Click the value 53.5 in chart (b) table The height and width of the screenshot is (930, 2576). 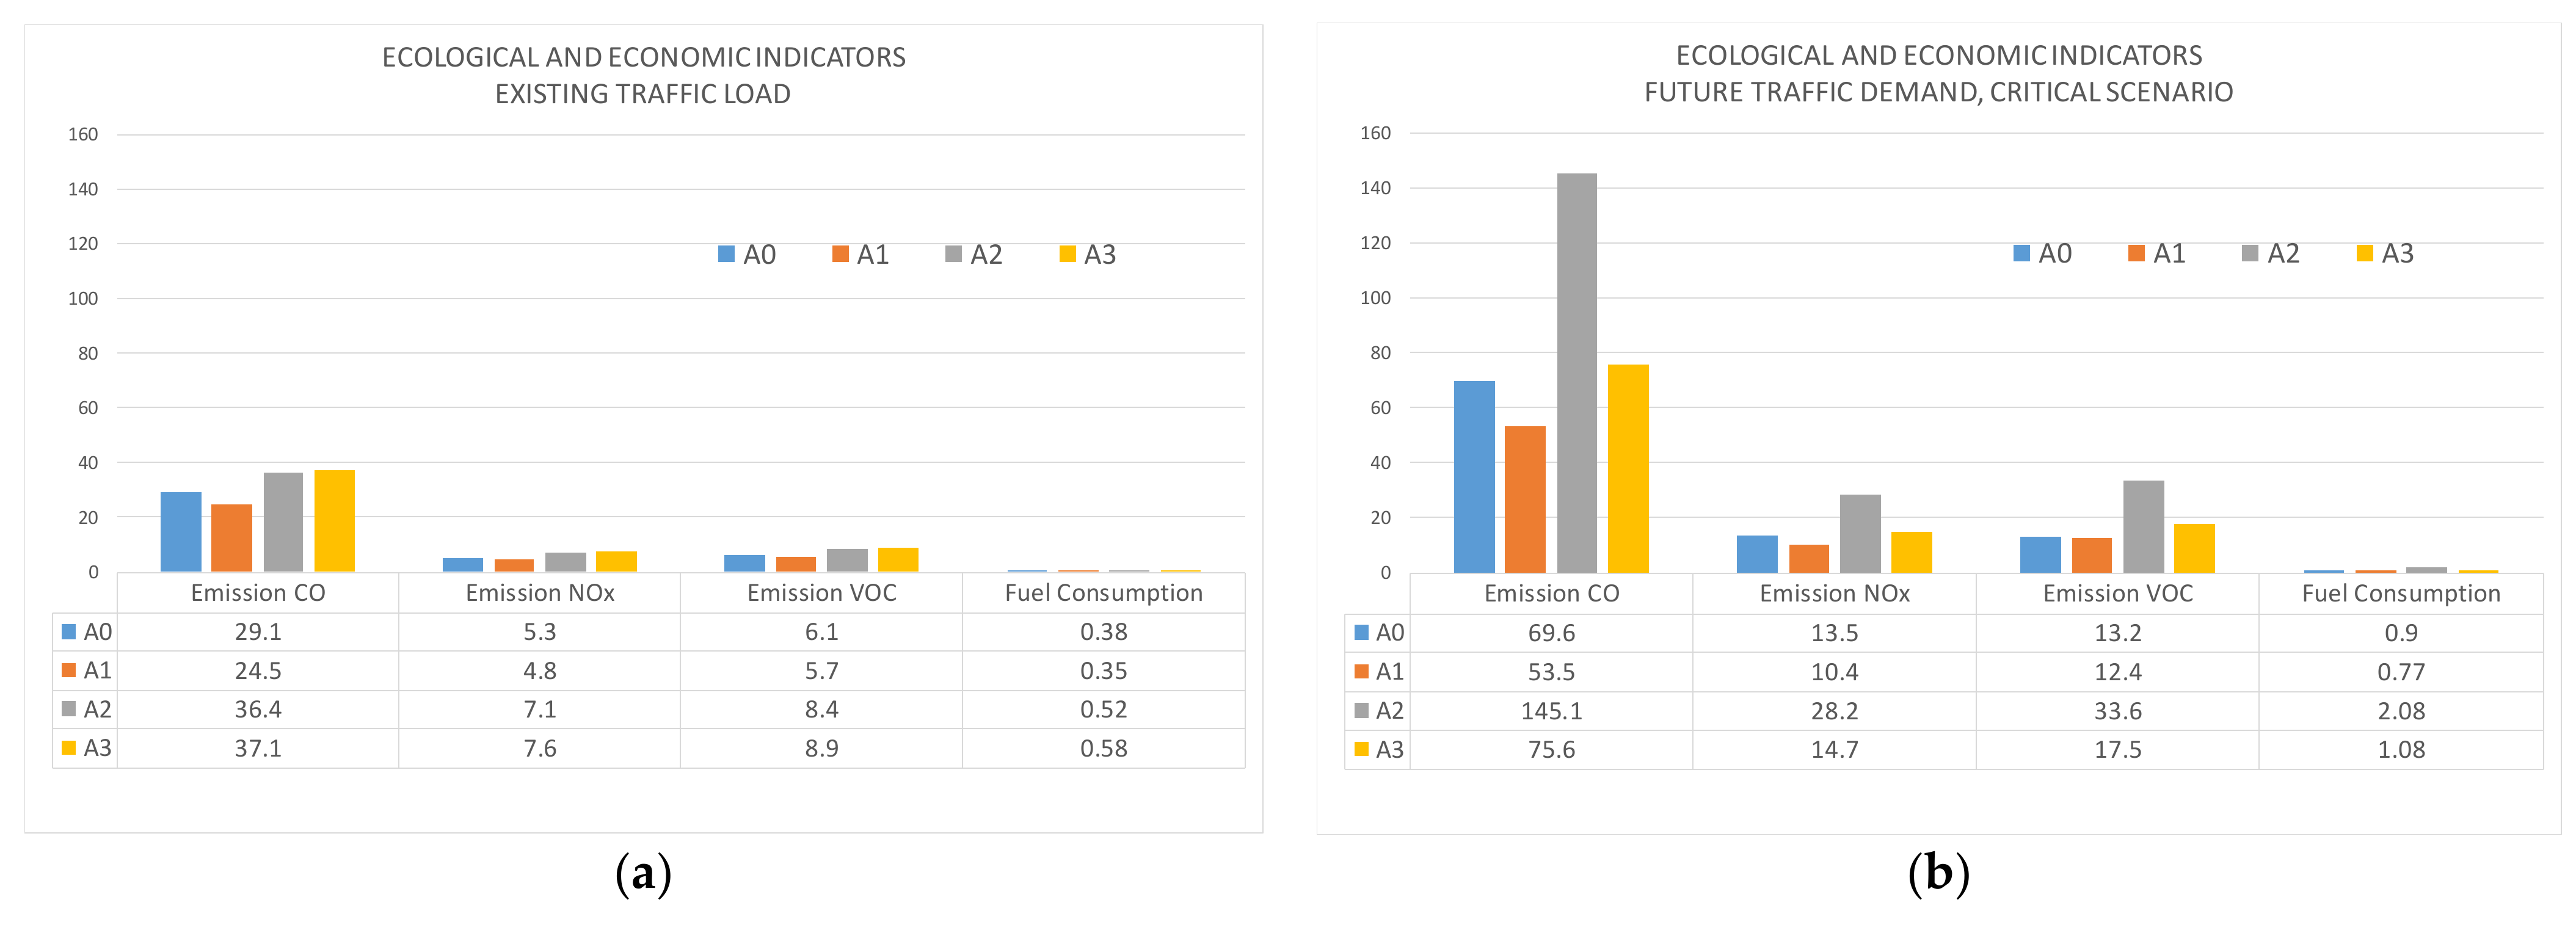pos(1551,672)
